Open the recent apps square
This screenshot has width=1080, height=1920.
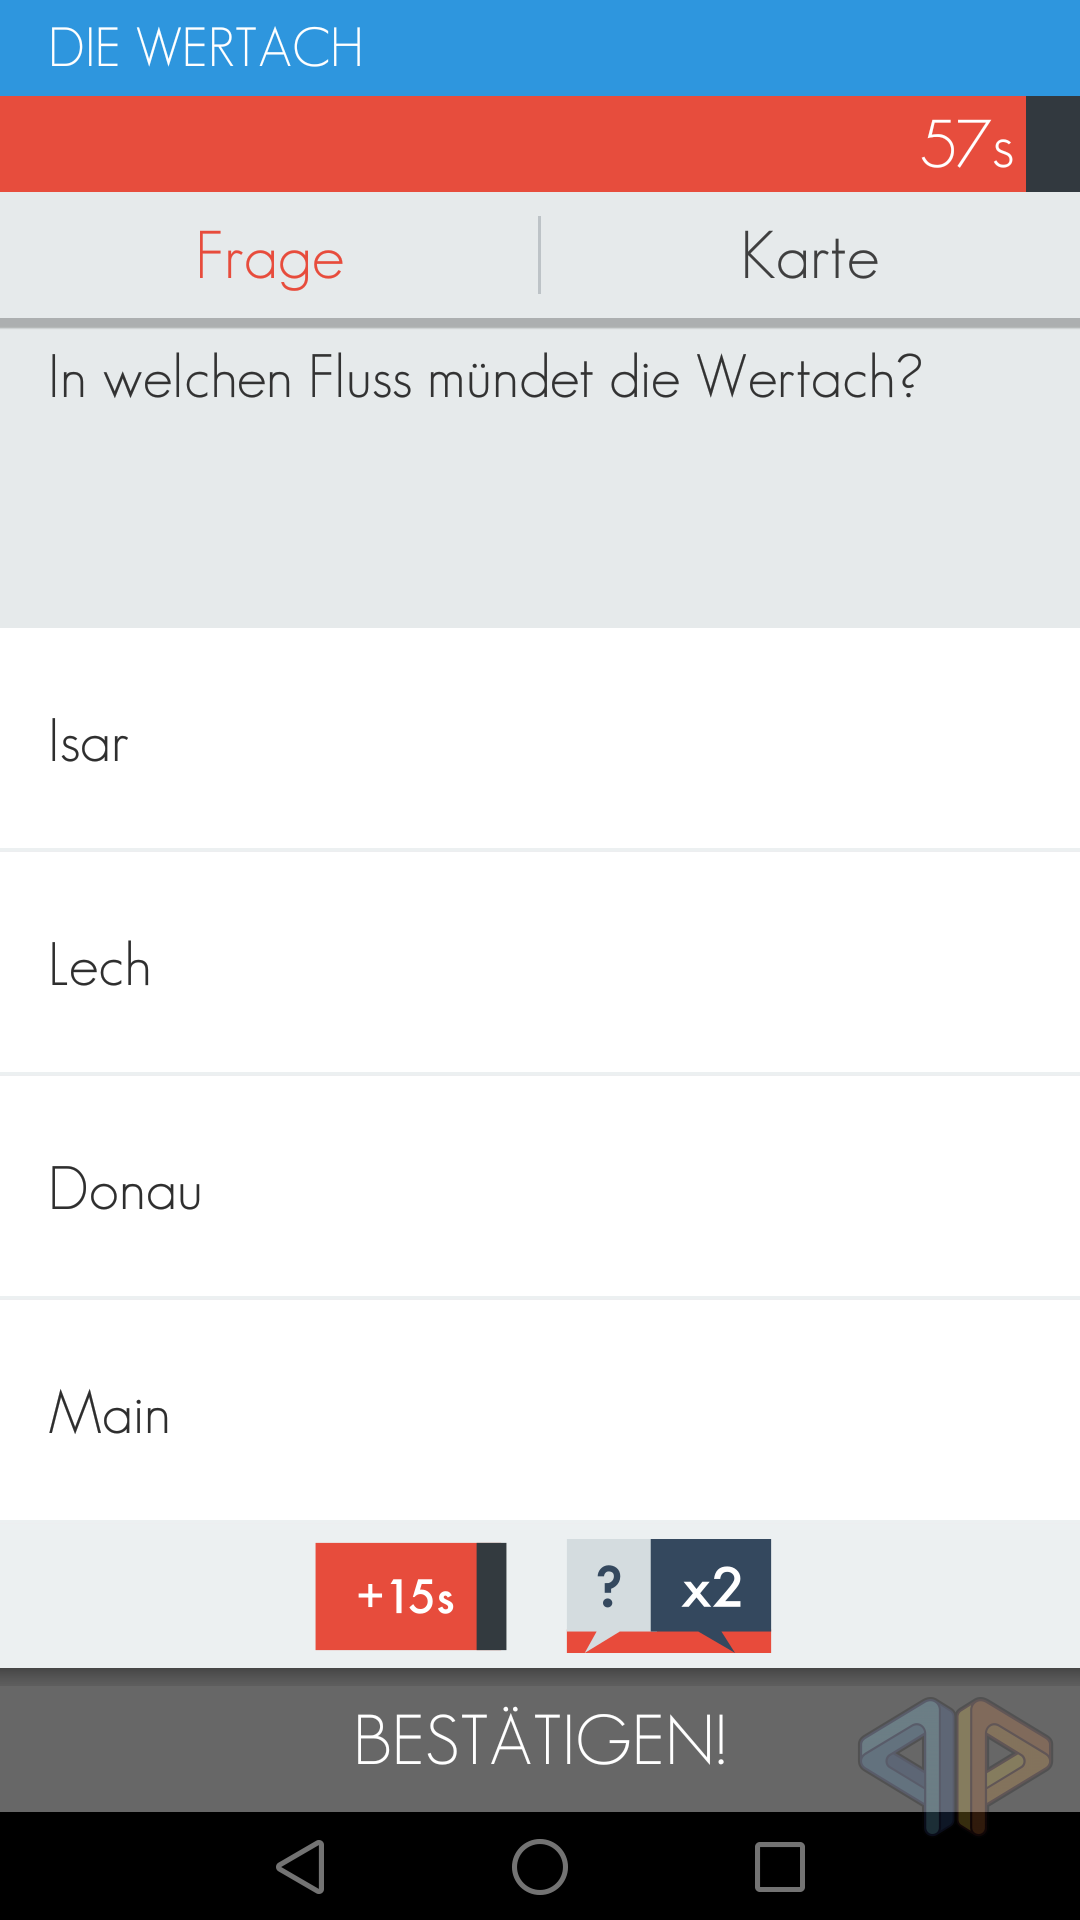[780, 1867]
